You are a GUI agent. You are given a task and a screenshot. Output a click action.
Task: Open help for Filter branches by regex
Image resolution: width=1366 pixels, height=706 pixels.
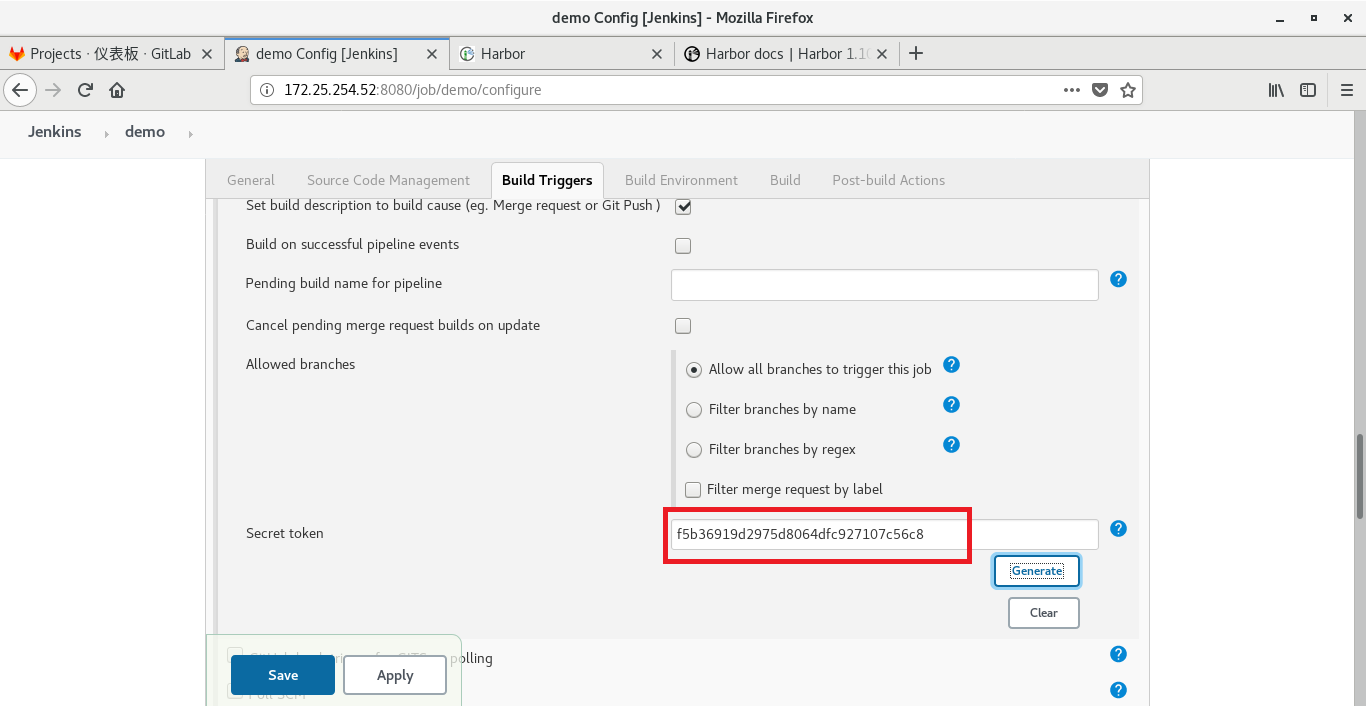952,445
